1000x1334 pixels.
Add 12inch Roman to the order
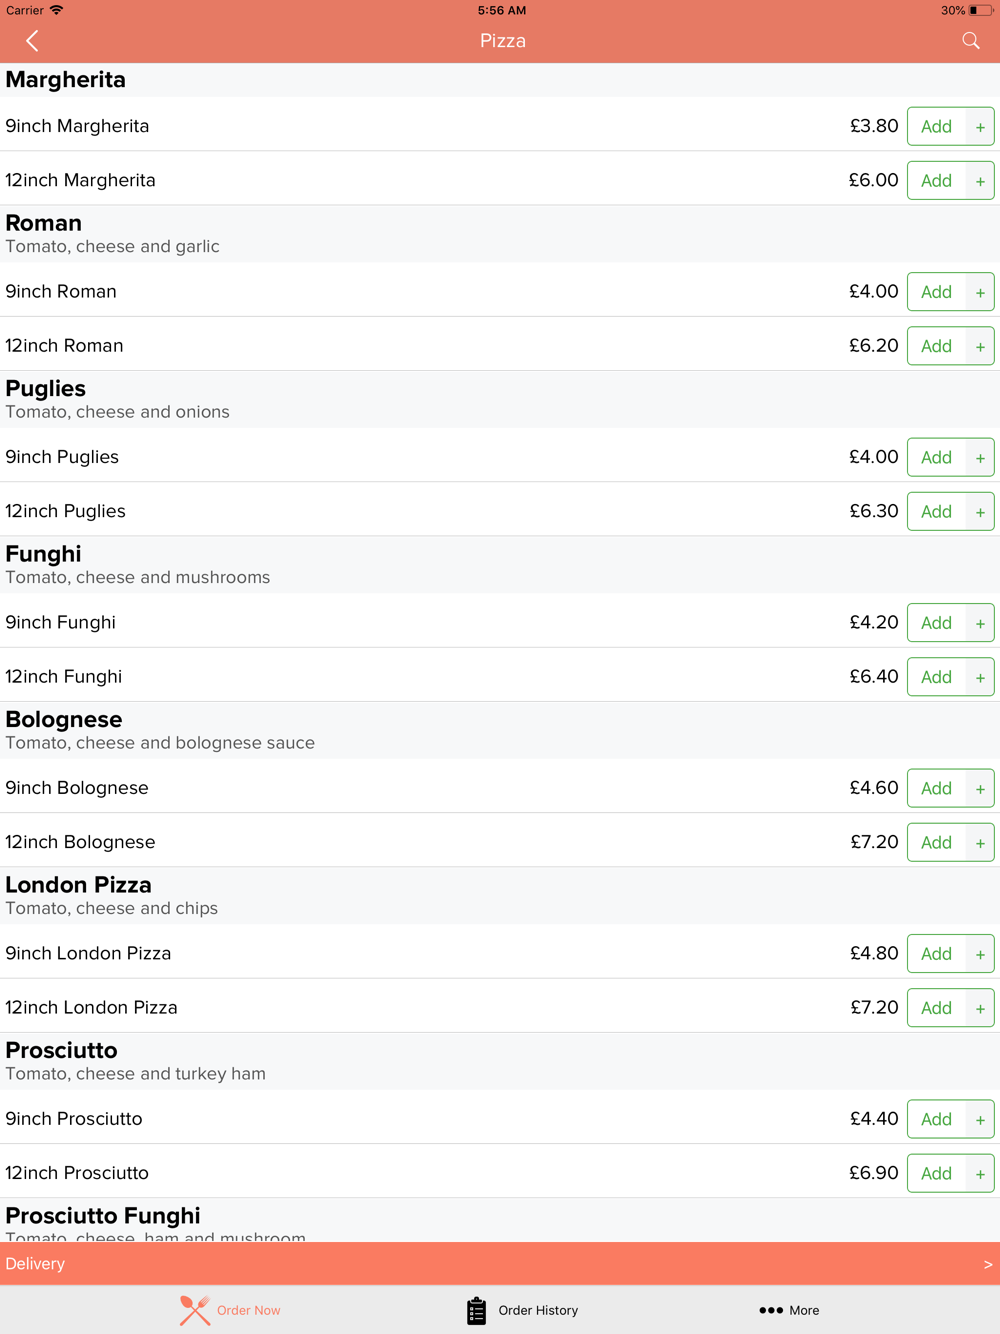tap(937, 346)
